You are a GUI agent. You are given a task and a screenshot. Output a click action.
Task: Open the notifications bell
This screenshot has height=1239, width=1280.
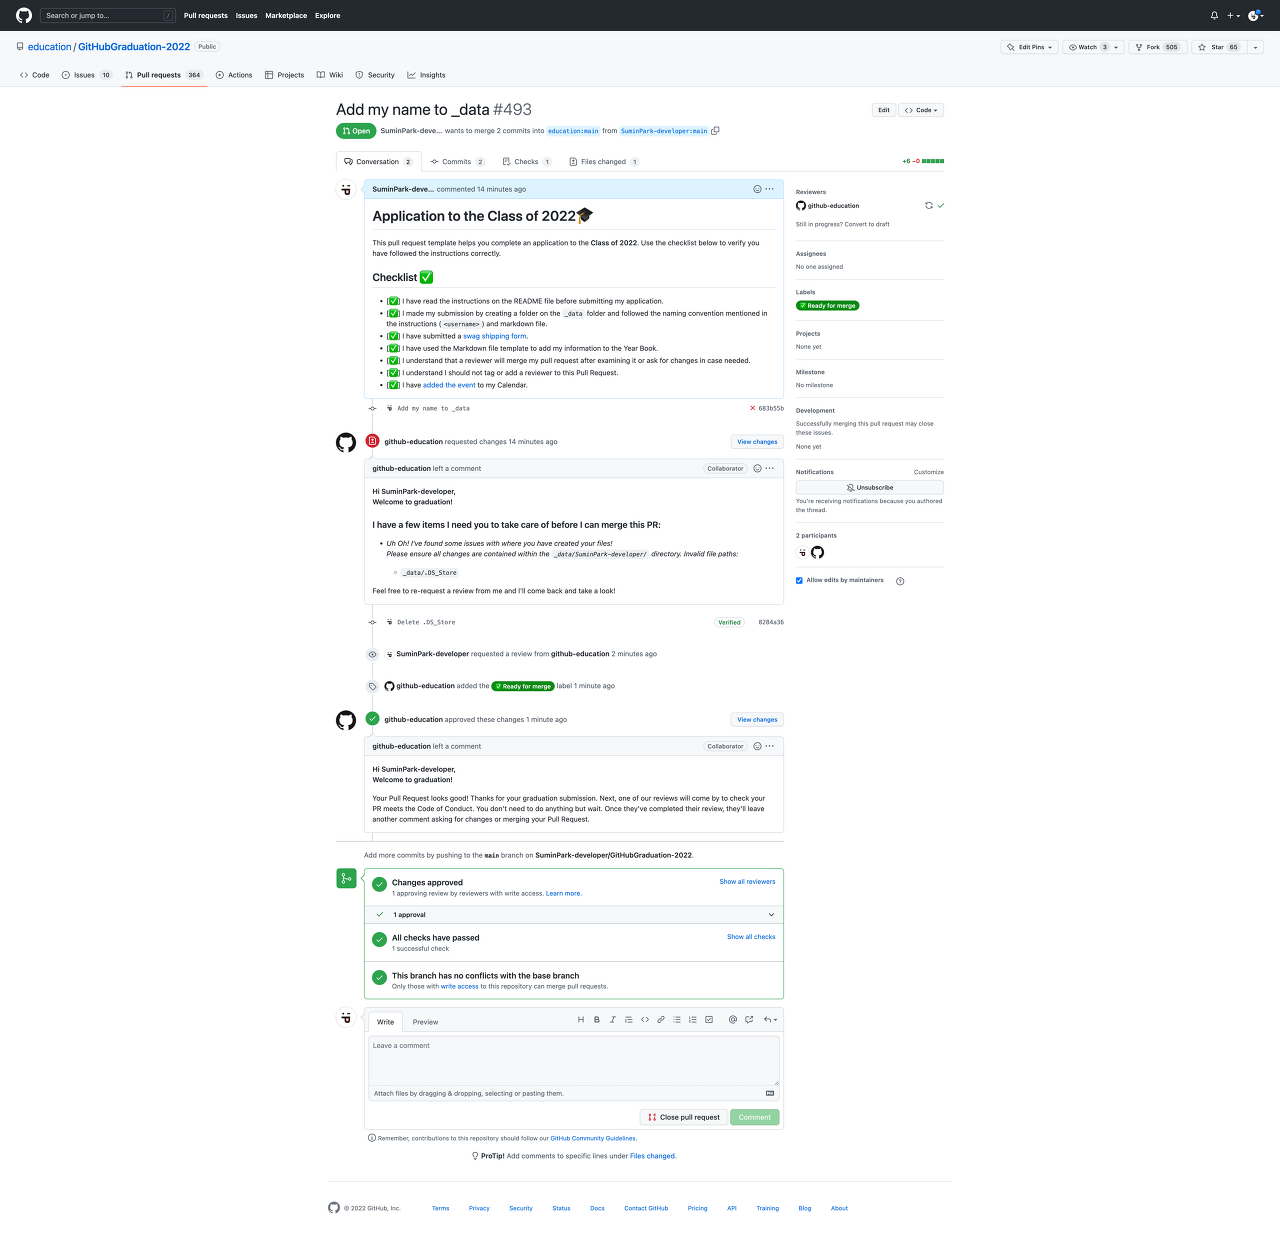pyautogui.click(x=1214, y=15)
